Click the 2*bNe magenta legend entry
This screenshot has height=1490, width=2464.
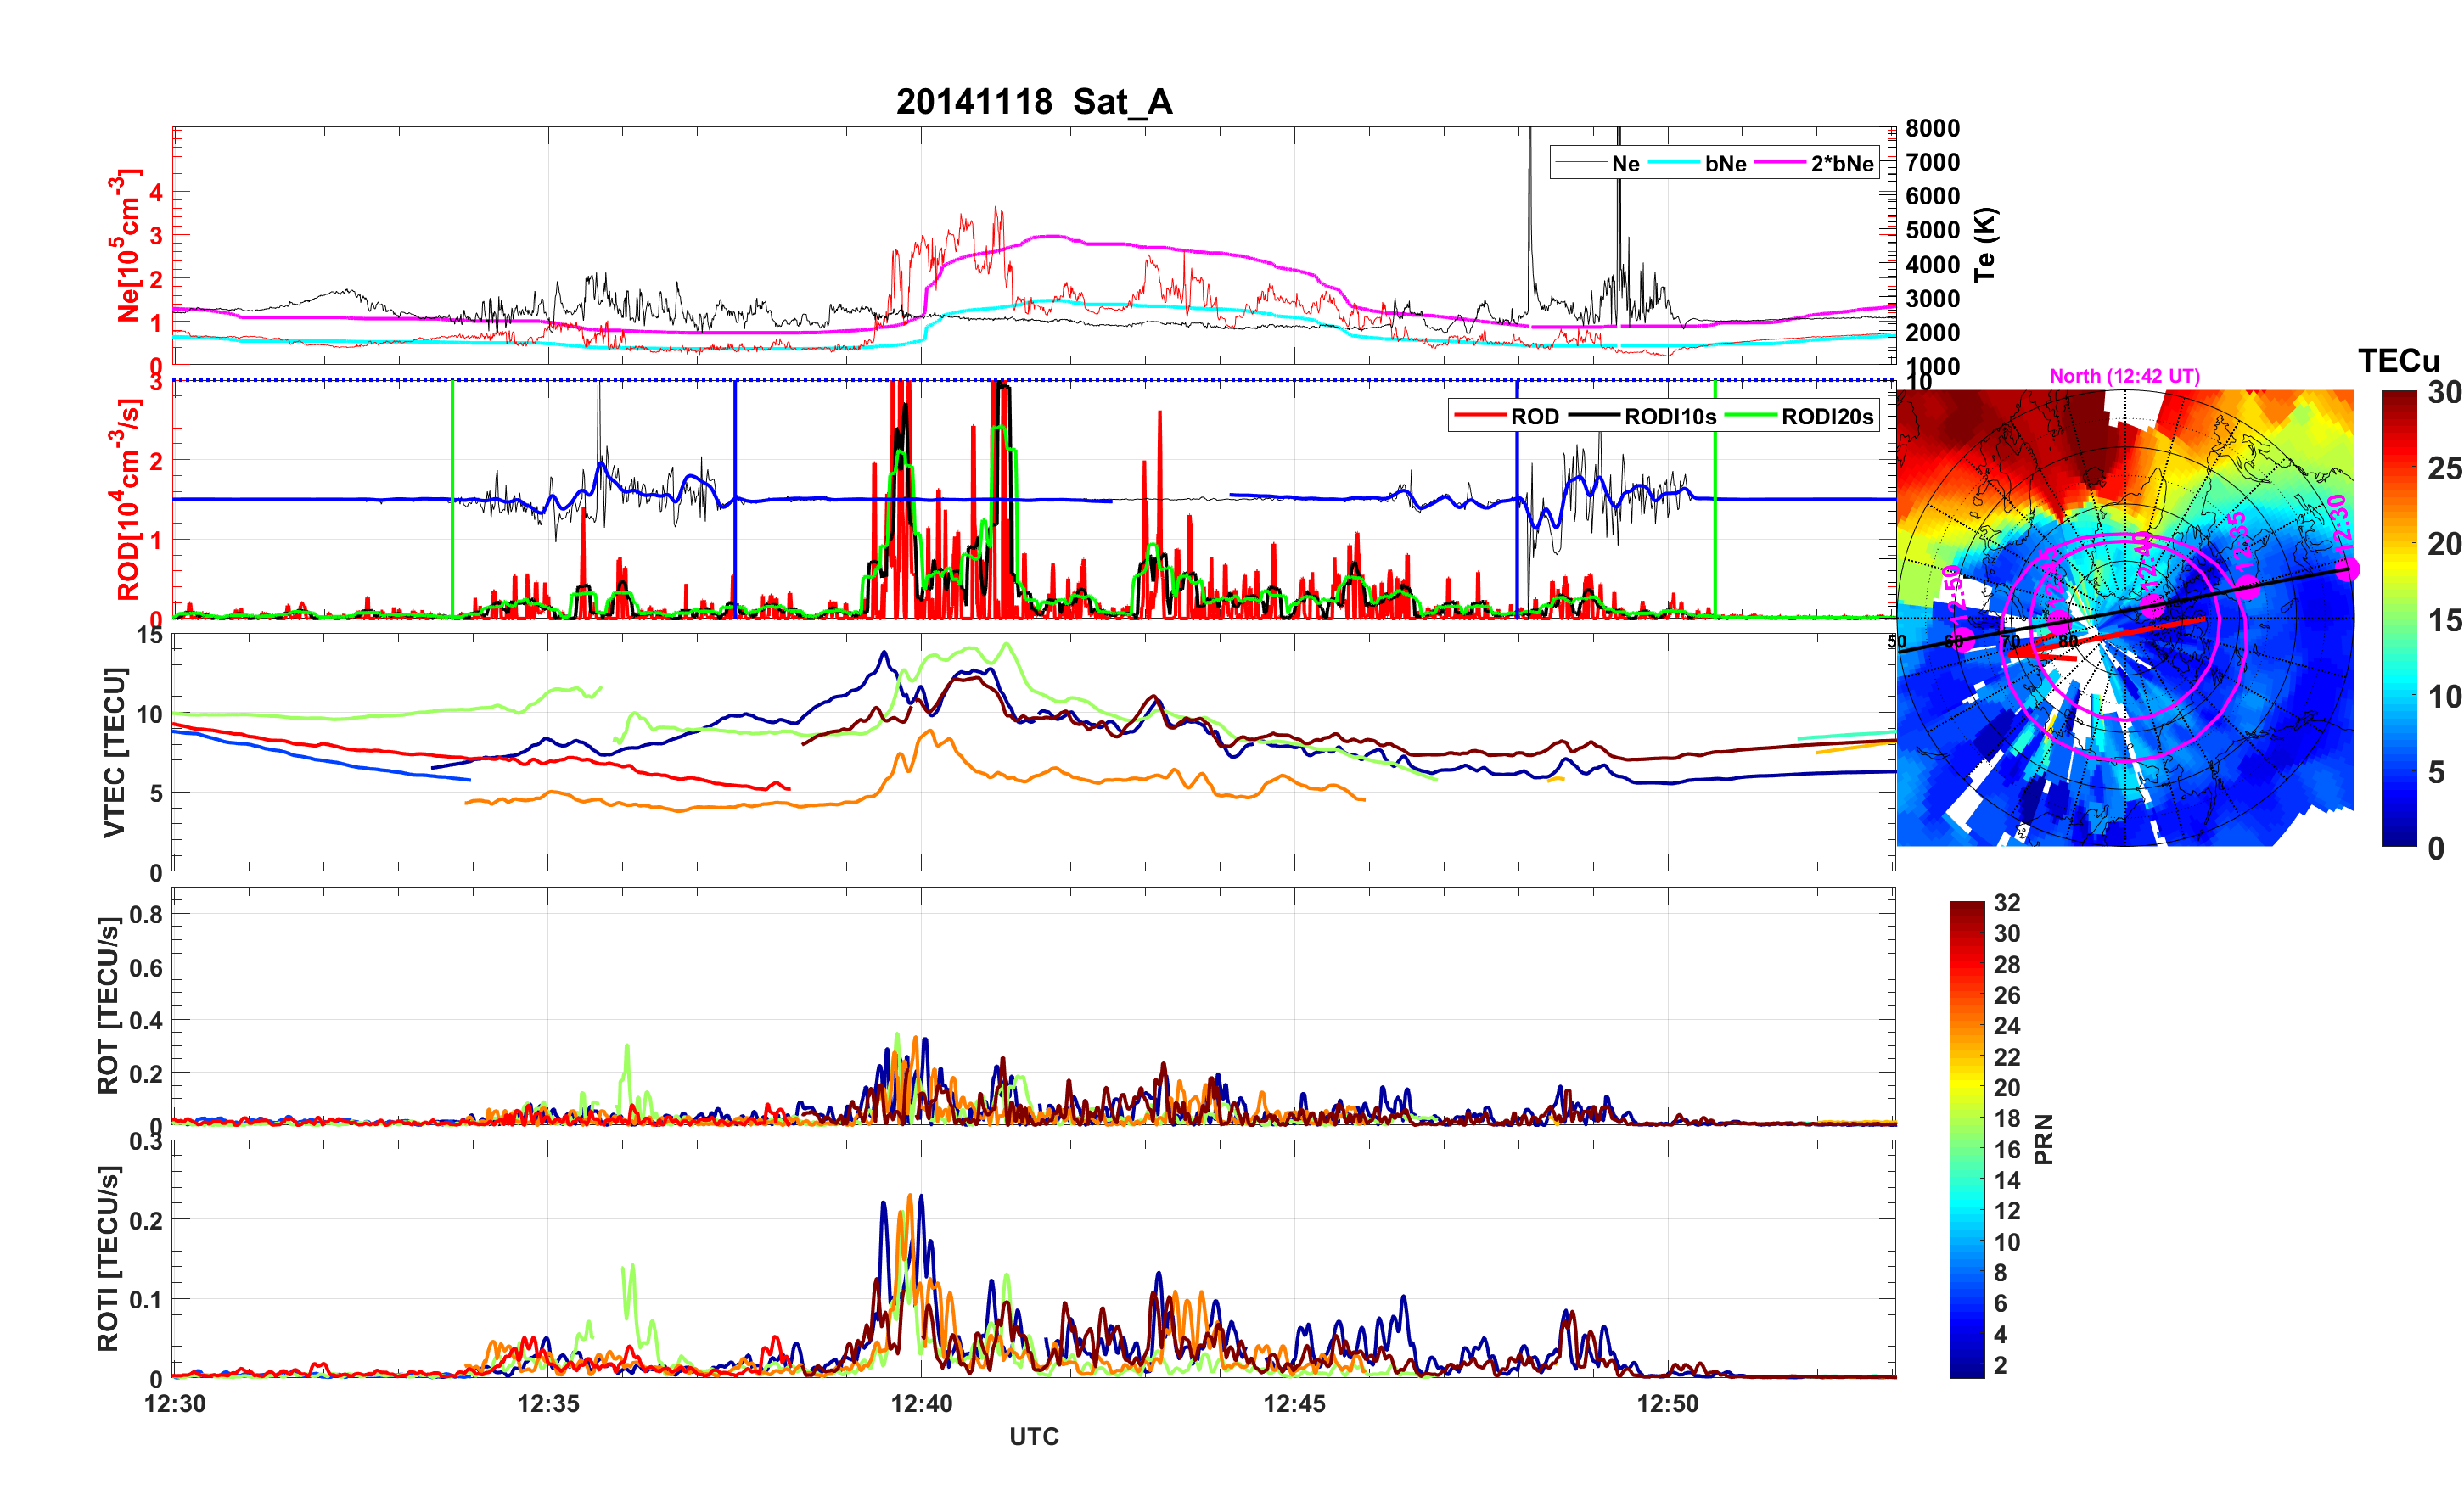(1841, 163)
